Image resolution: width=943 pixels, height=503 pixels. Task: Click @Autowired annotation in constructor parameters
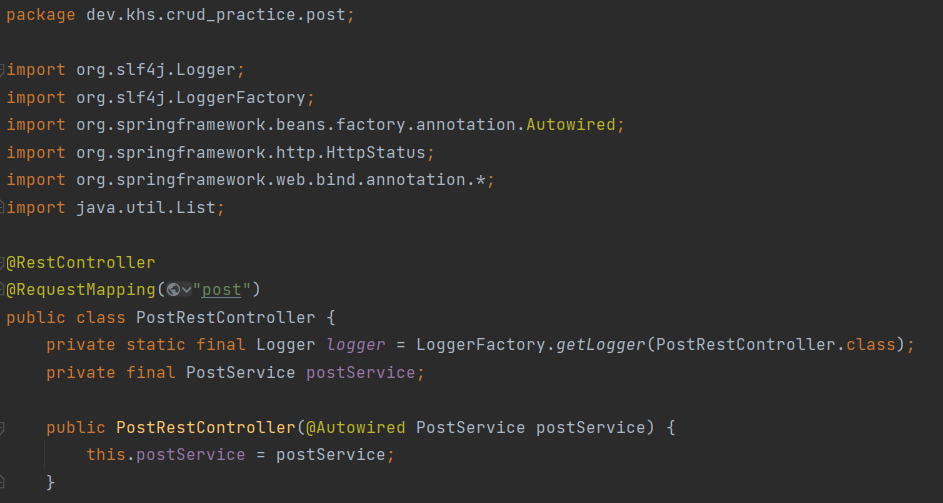[355, 428]
